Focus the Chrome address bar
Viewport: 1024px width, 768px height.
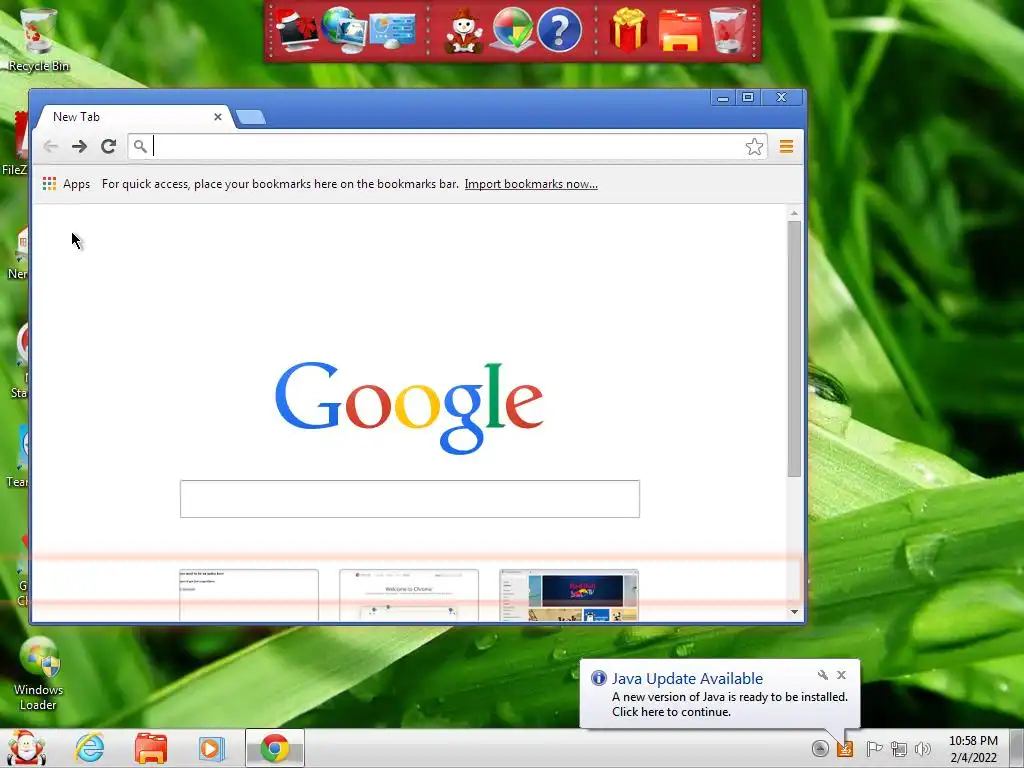pos(447,146)
